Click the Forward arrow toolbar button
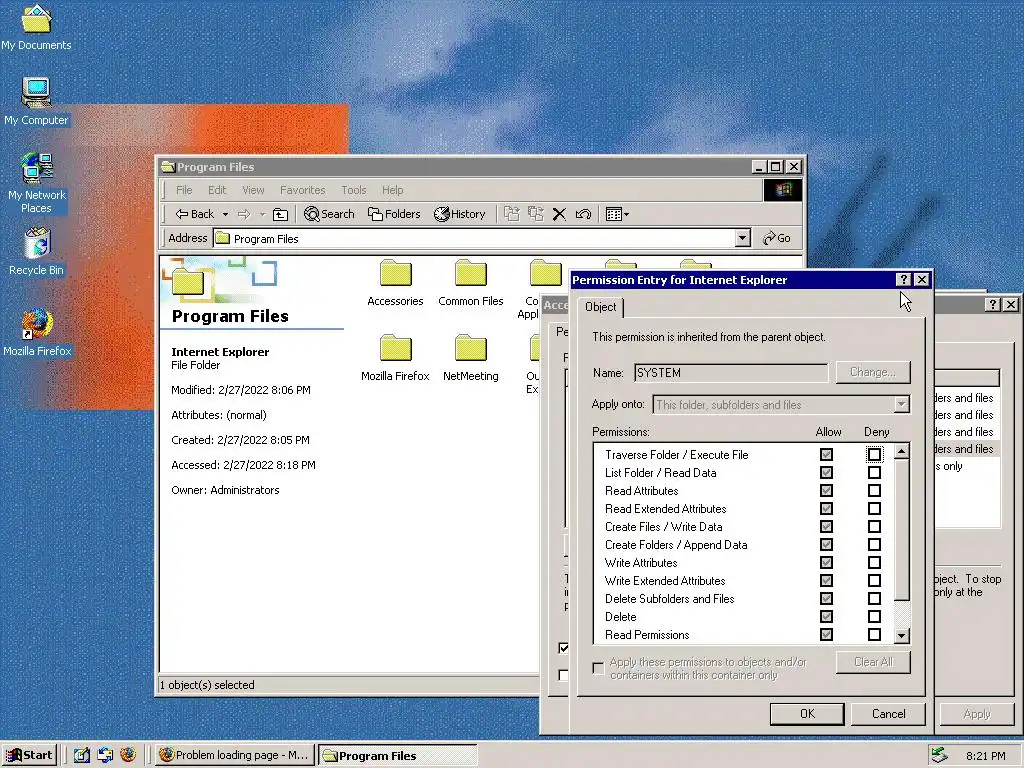The width and height of the screenshot is (1024, 768). click(244, 214)
